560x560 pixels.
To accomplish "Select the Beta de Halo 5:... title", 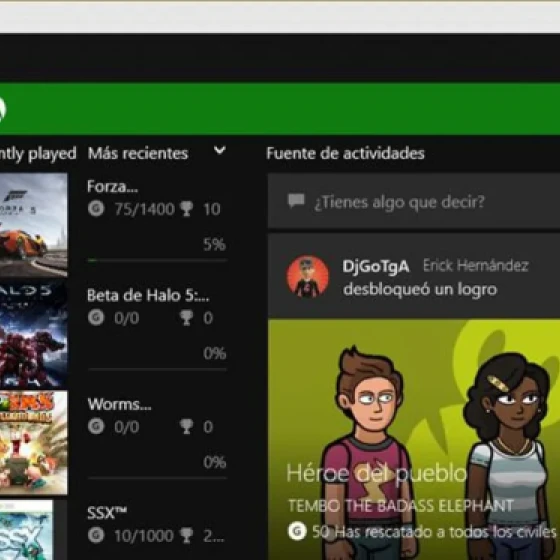I will (x=148, y=295).
